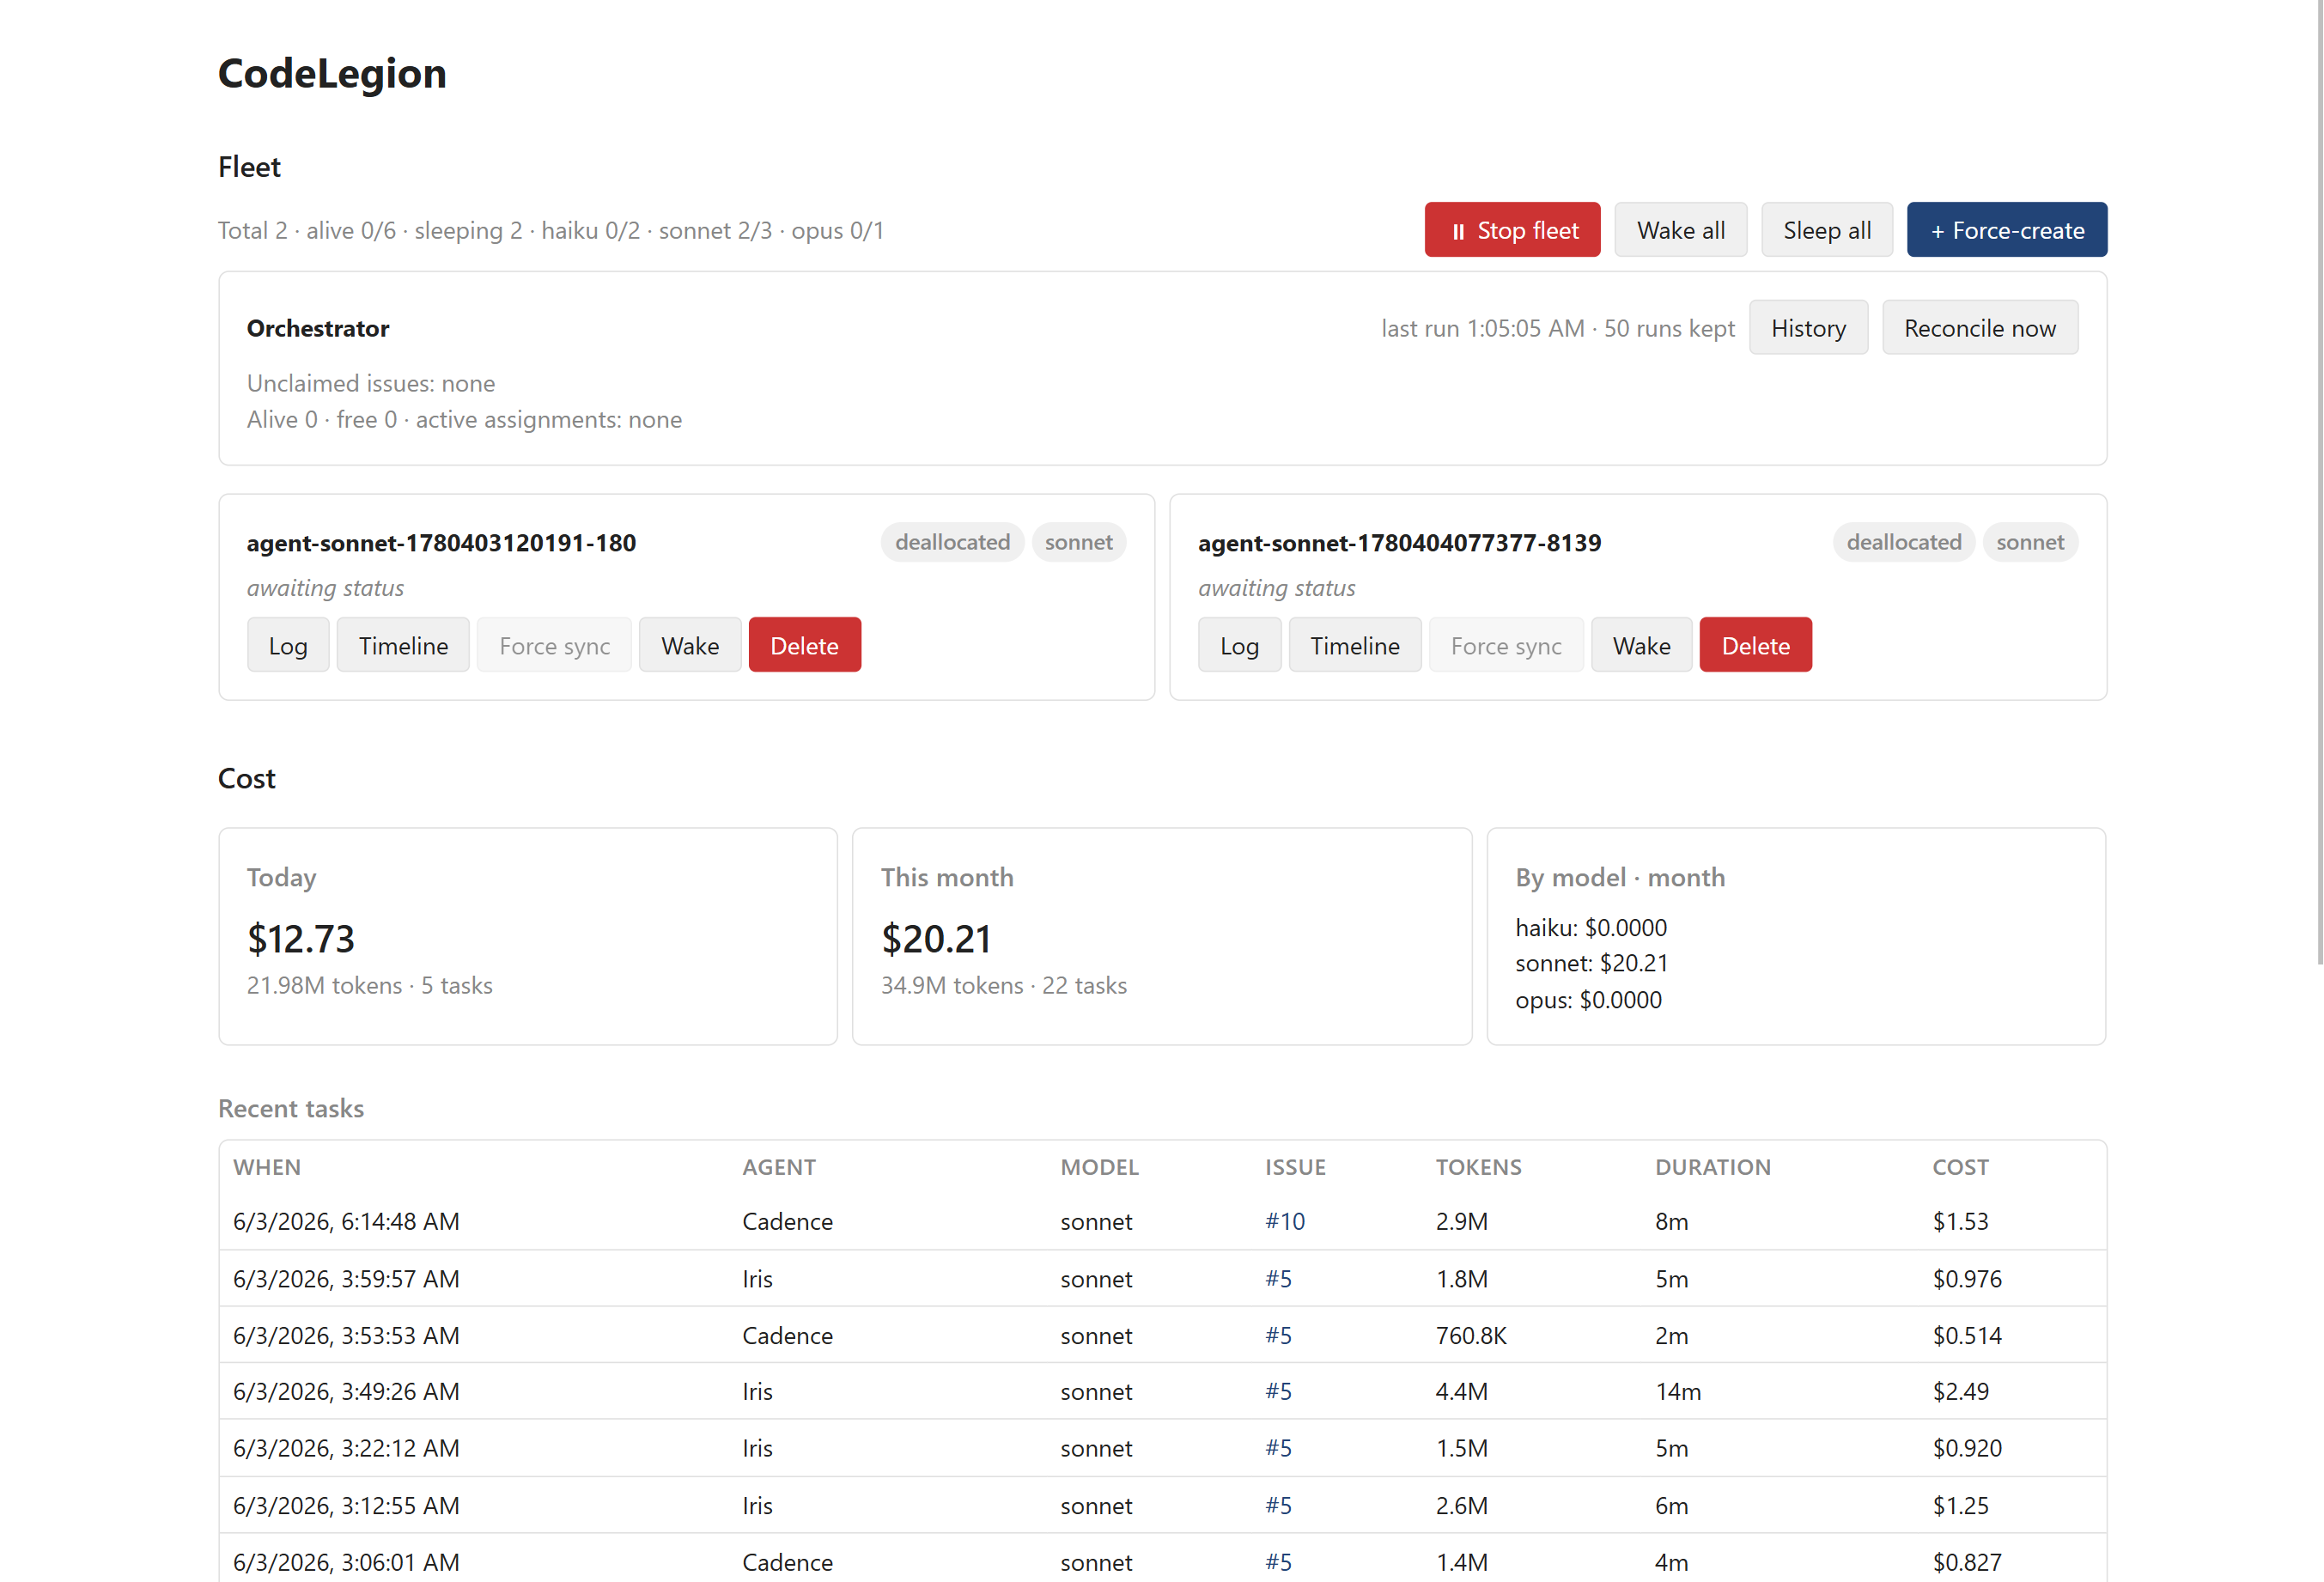The height and width of the screenshot is (1582, 2324).
Task: Put all agents to sleep with Sleep all
Action: pos(1827,230)
